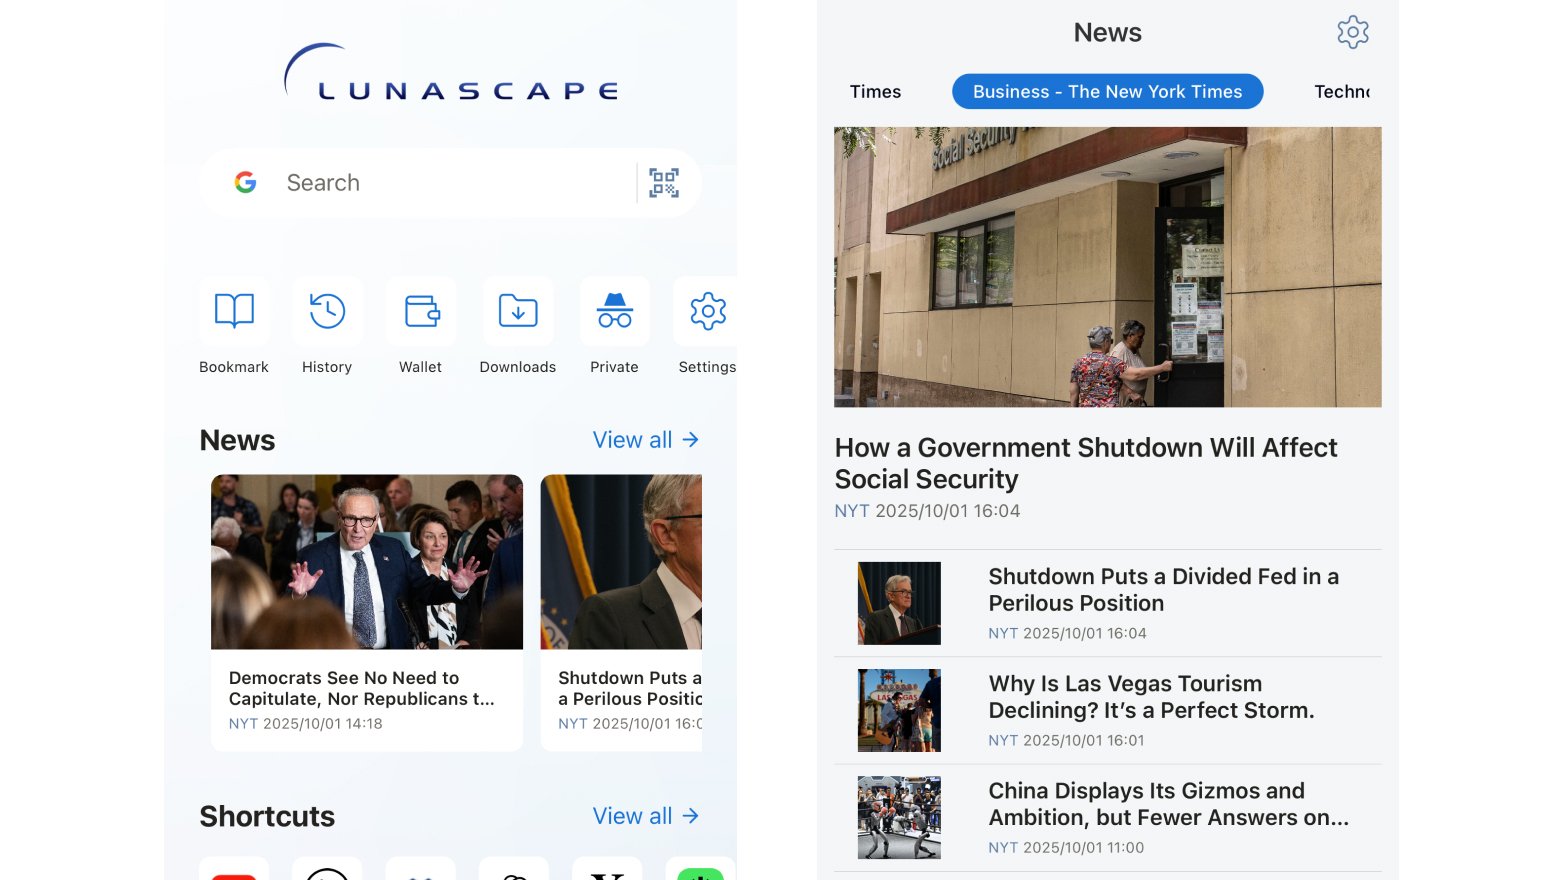The image size is (1560, 880).
Task: Open News settings gear icon
Action: [1353, 32]
